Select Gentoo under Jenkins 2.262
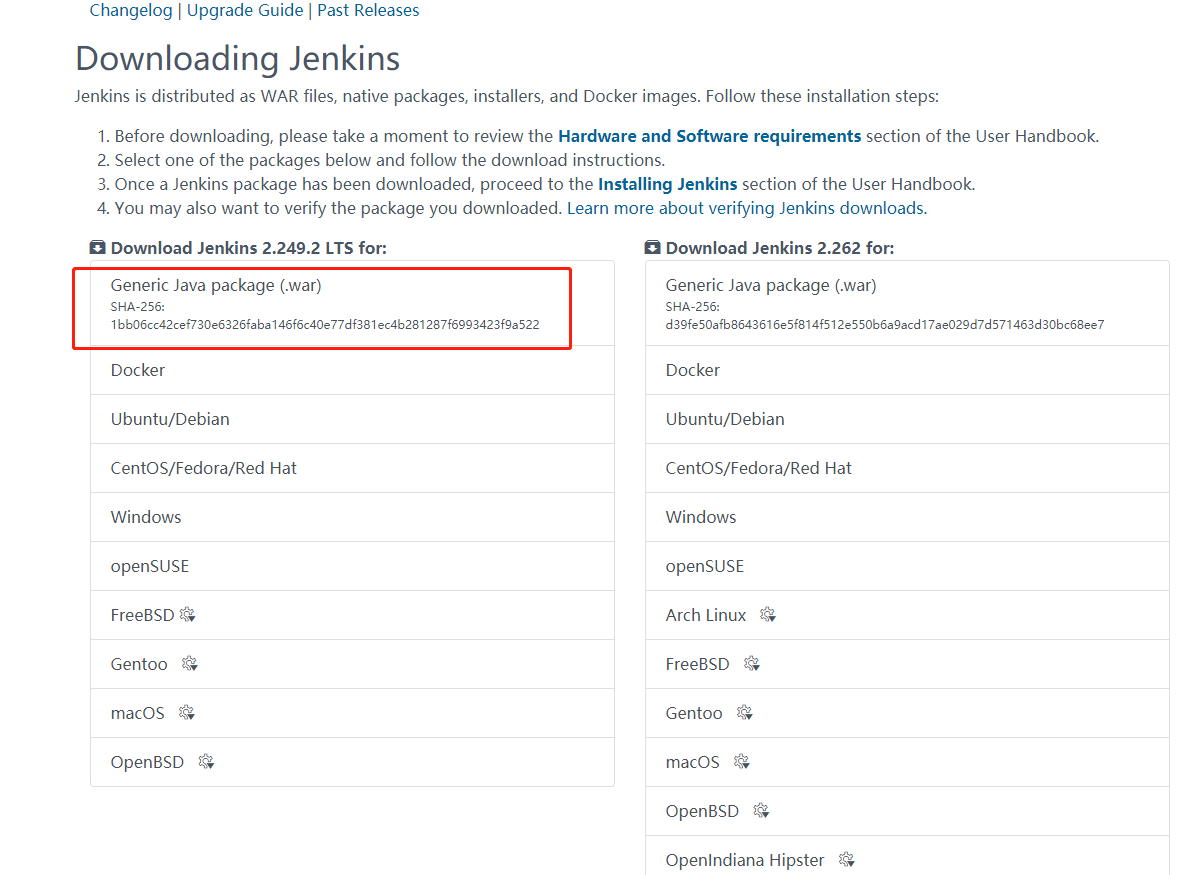1183x875 pixels. coord(908,714)
